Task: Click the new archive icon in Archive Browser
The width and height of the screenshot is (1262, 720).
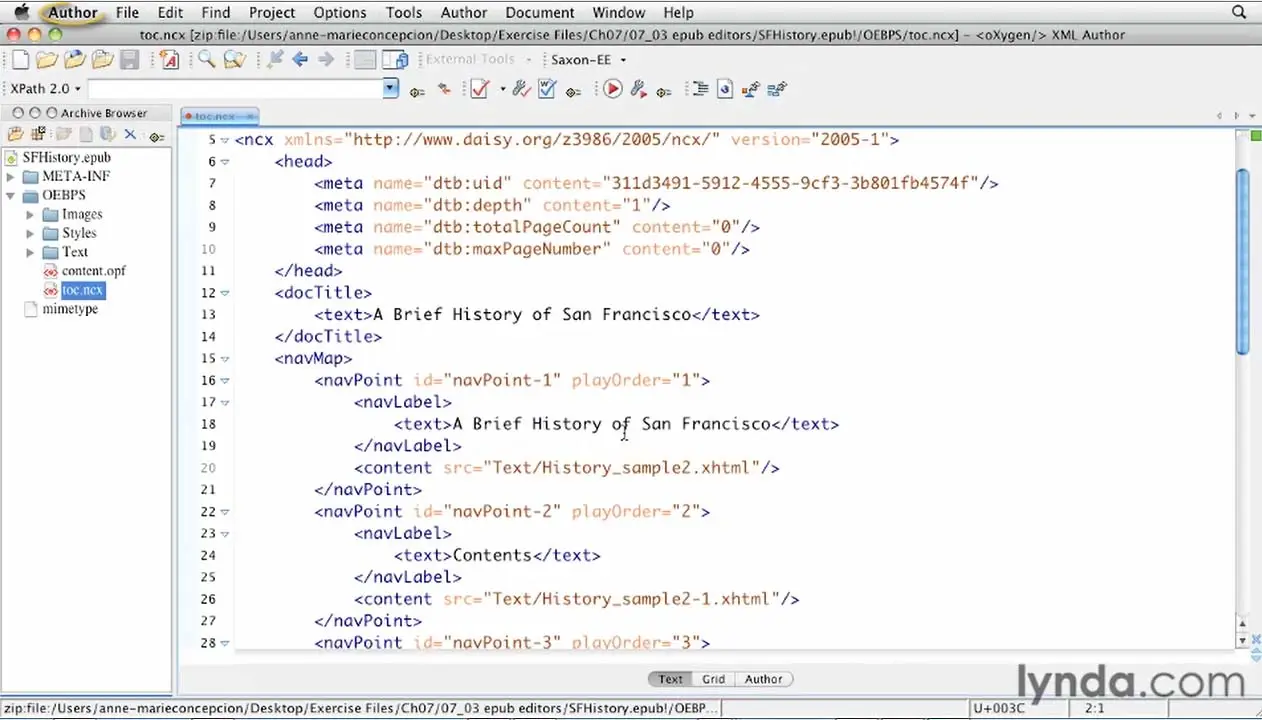Action: [38, 134]
